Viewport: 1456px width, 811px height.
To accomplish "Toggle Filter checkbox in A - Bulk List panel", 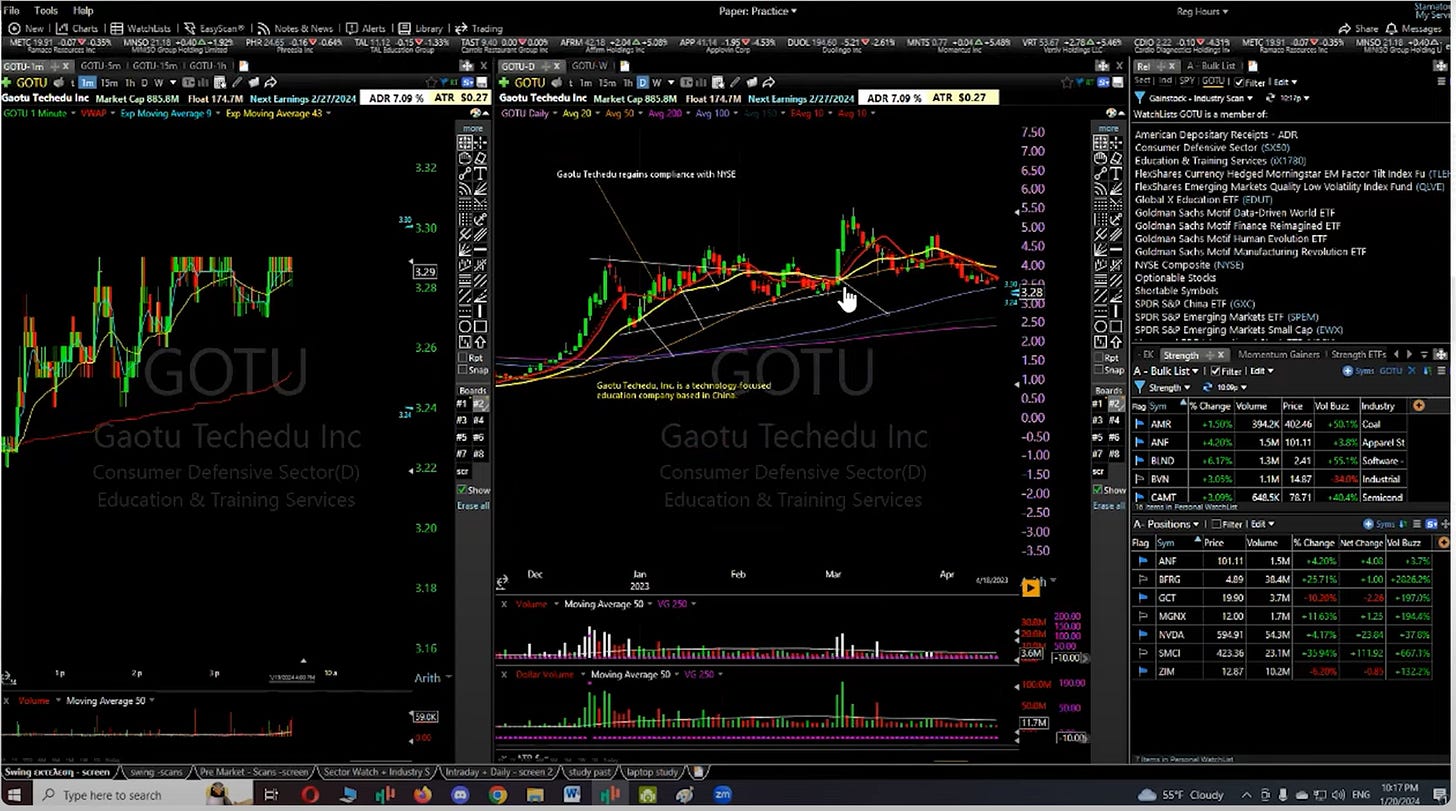I will pos(1215,371).
